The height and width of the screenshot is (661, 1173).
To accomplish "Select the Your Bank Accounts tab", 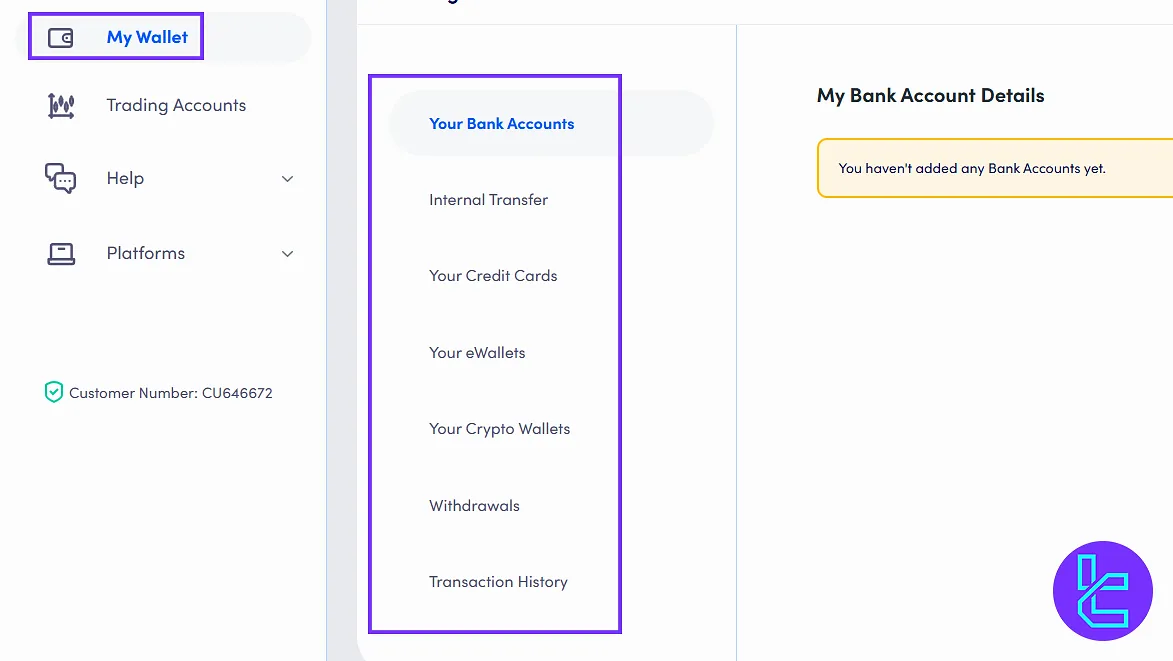I will (501, 124).
